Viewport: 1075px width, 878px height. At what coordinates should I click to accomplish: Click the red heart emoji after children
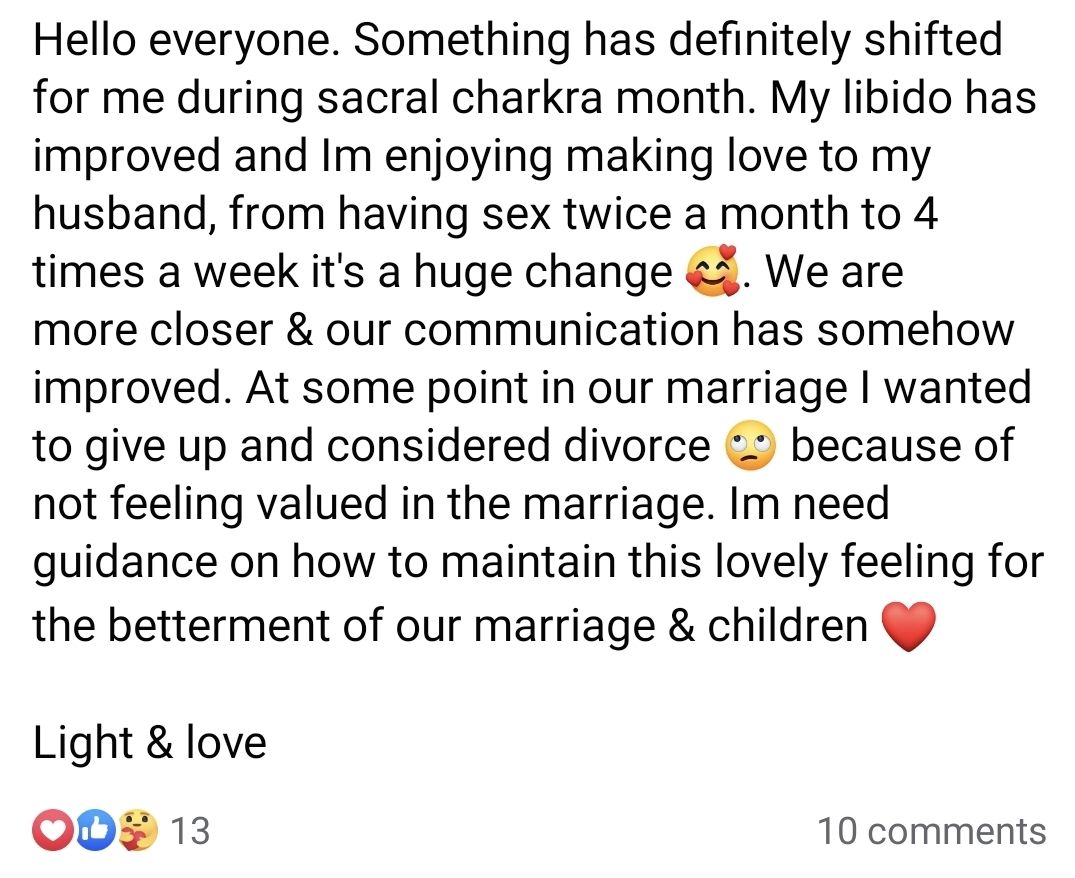[x=908, y=628]
